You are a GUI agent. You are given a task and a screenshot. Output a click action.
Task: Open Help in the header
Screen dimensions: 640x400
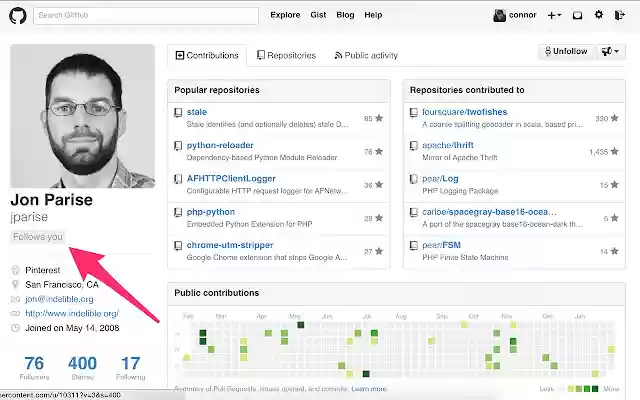(x=373, y=15)
